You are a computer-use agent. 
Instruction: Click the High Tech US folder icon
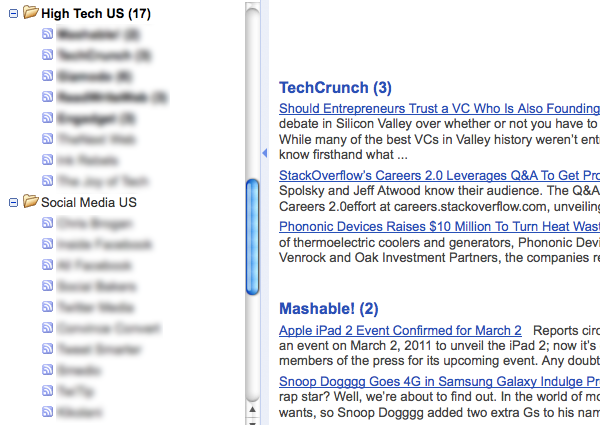[x=31, y=13]
